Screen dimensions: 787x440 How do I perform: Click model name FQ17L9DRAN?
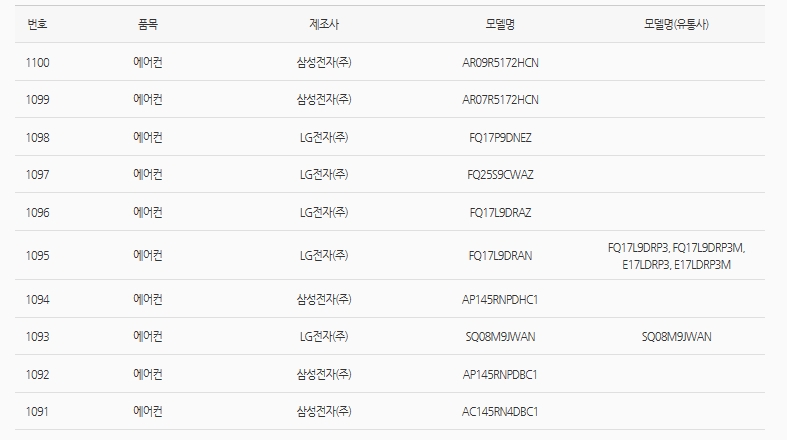(500, 256)
